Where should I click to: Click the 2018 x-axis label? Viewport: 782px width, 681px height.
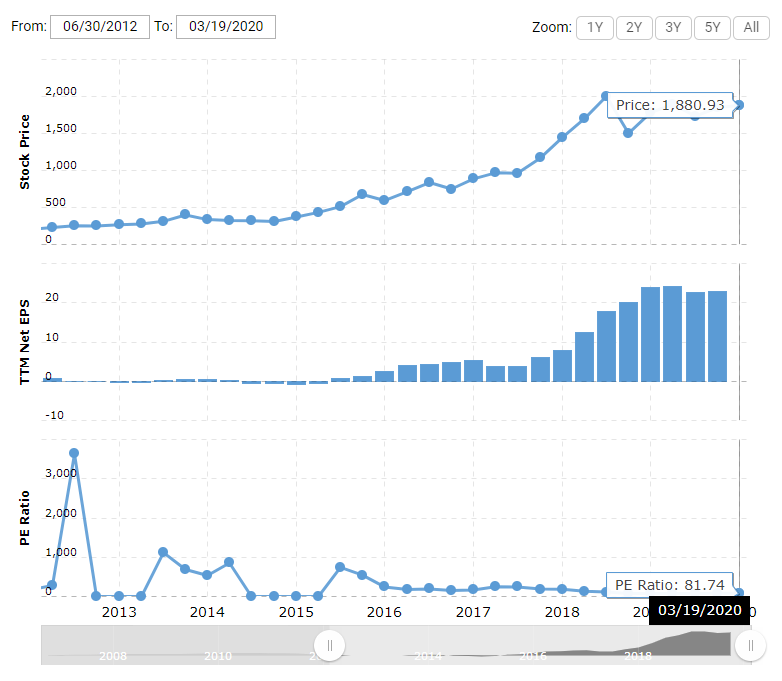coord(562,612)
